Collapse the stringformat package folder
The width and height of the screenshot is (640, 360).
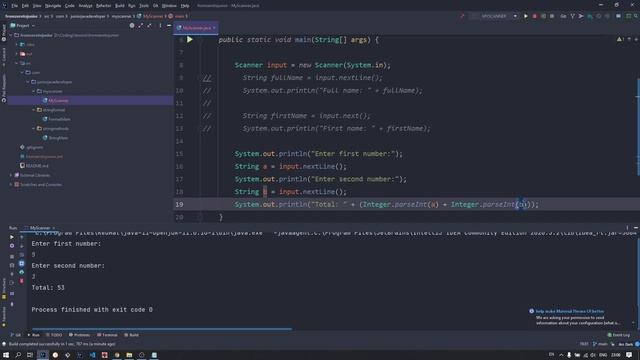34,110
